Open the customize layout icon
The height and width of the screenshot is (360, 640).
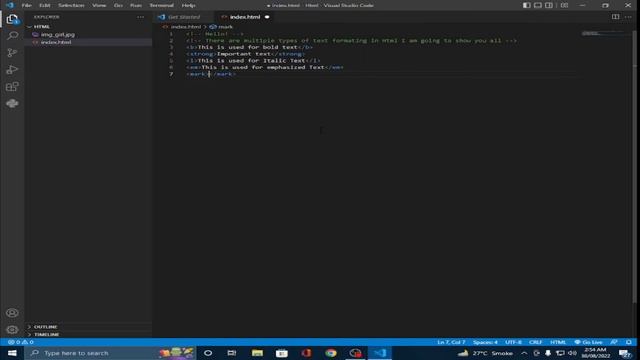[x=564, y=5]
